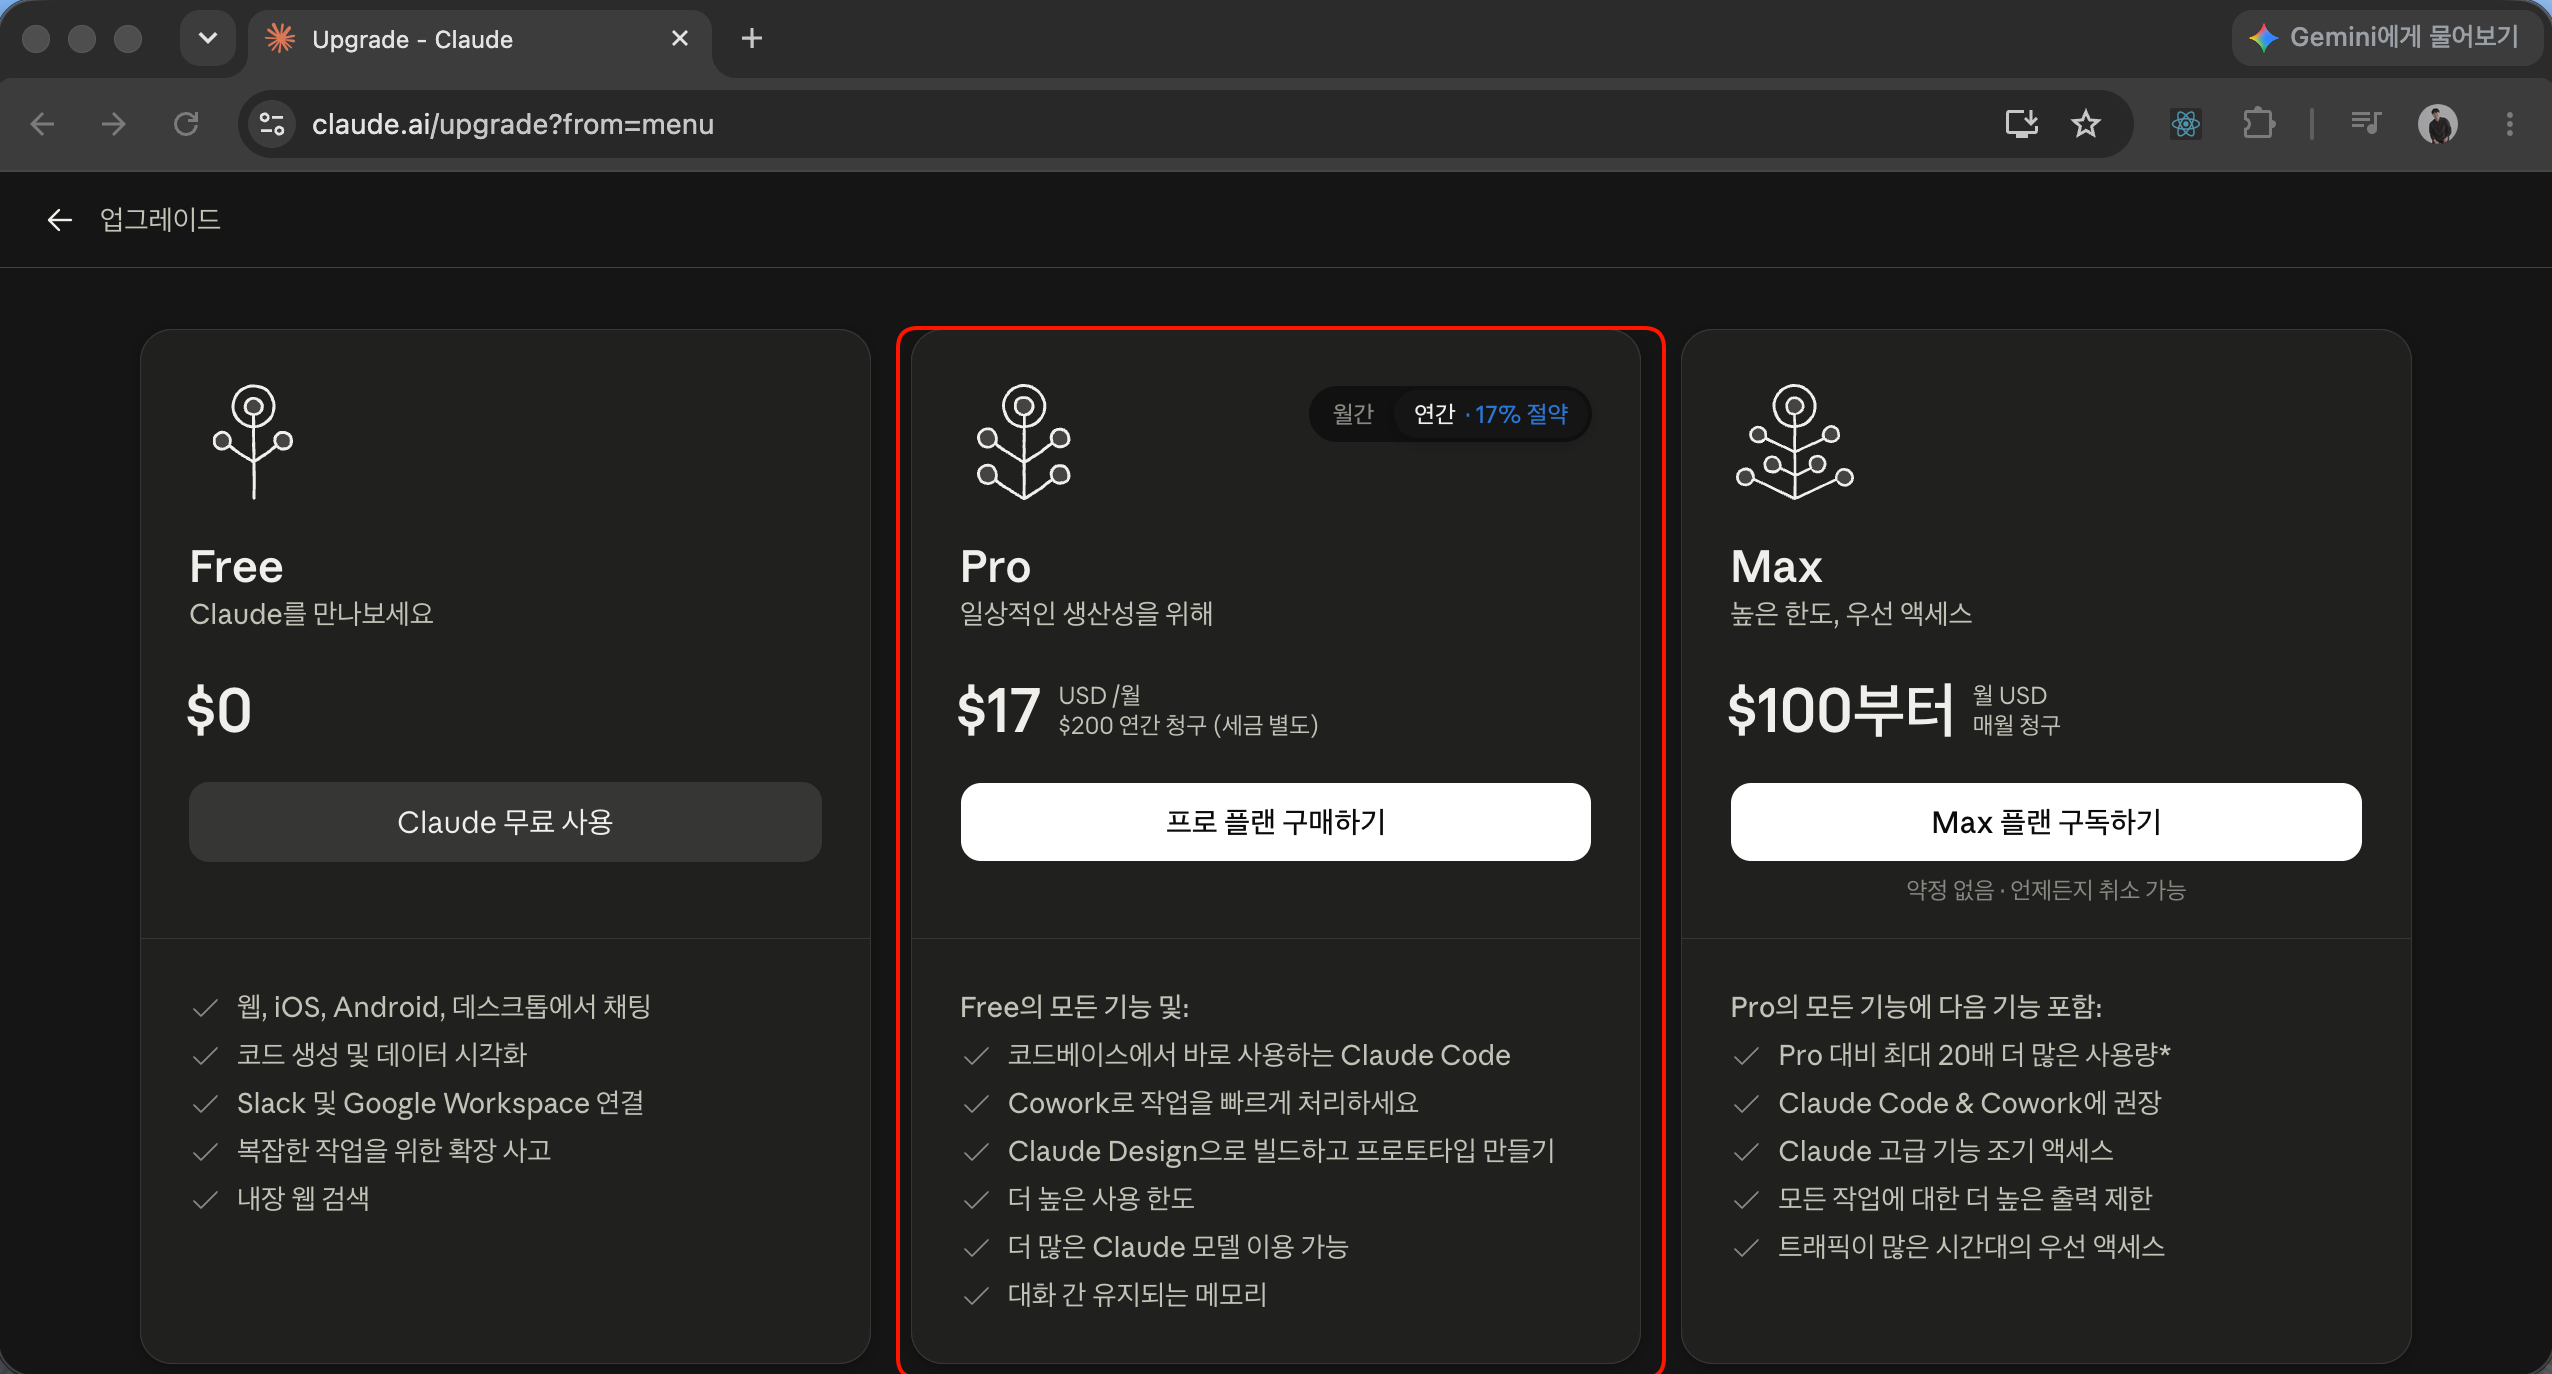
Task: Open a new tab with plus icon
Action: [752, 39]
